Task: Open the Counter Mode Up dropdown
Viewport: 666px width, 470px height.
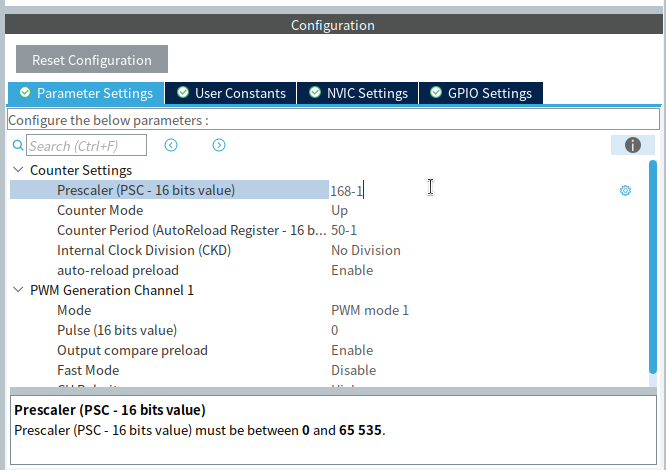Action: point(340,210)
